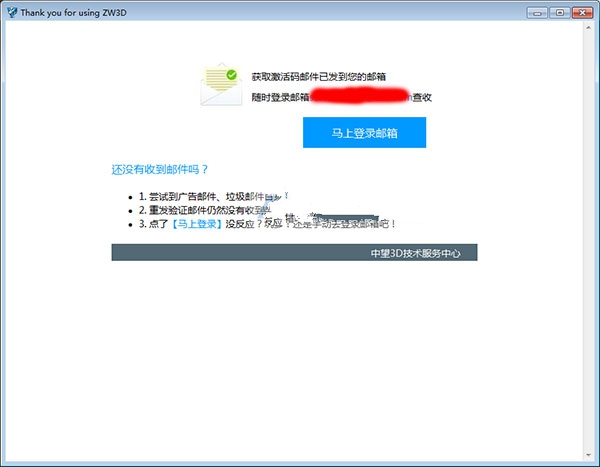600x467 pixels.
Task: Click the 获取激活码邮件已发到您的邮箱 text
Action: (x=318, y=77)
